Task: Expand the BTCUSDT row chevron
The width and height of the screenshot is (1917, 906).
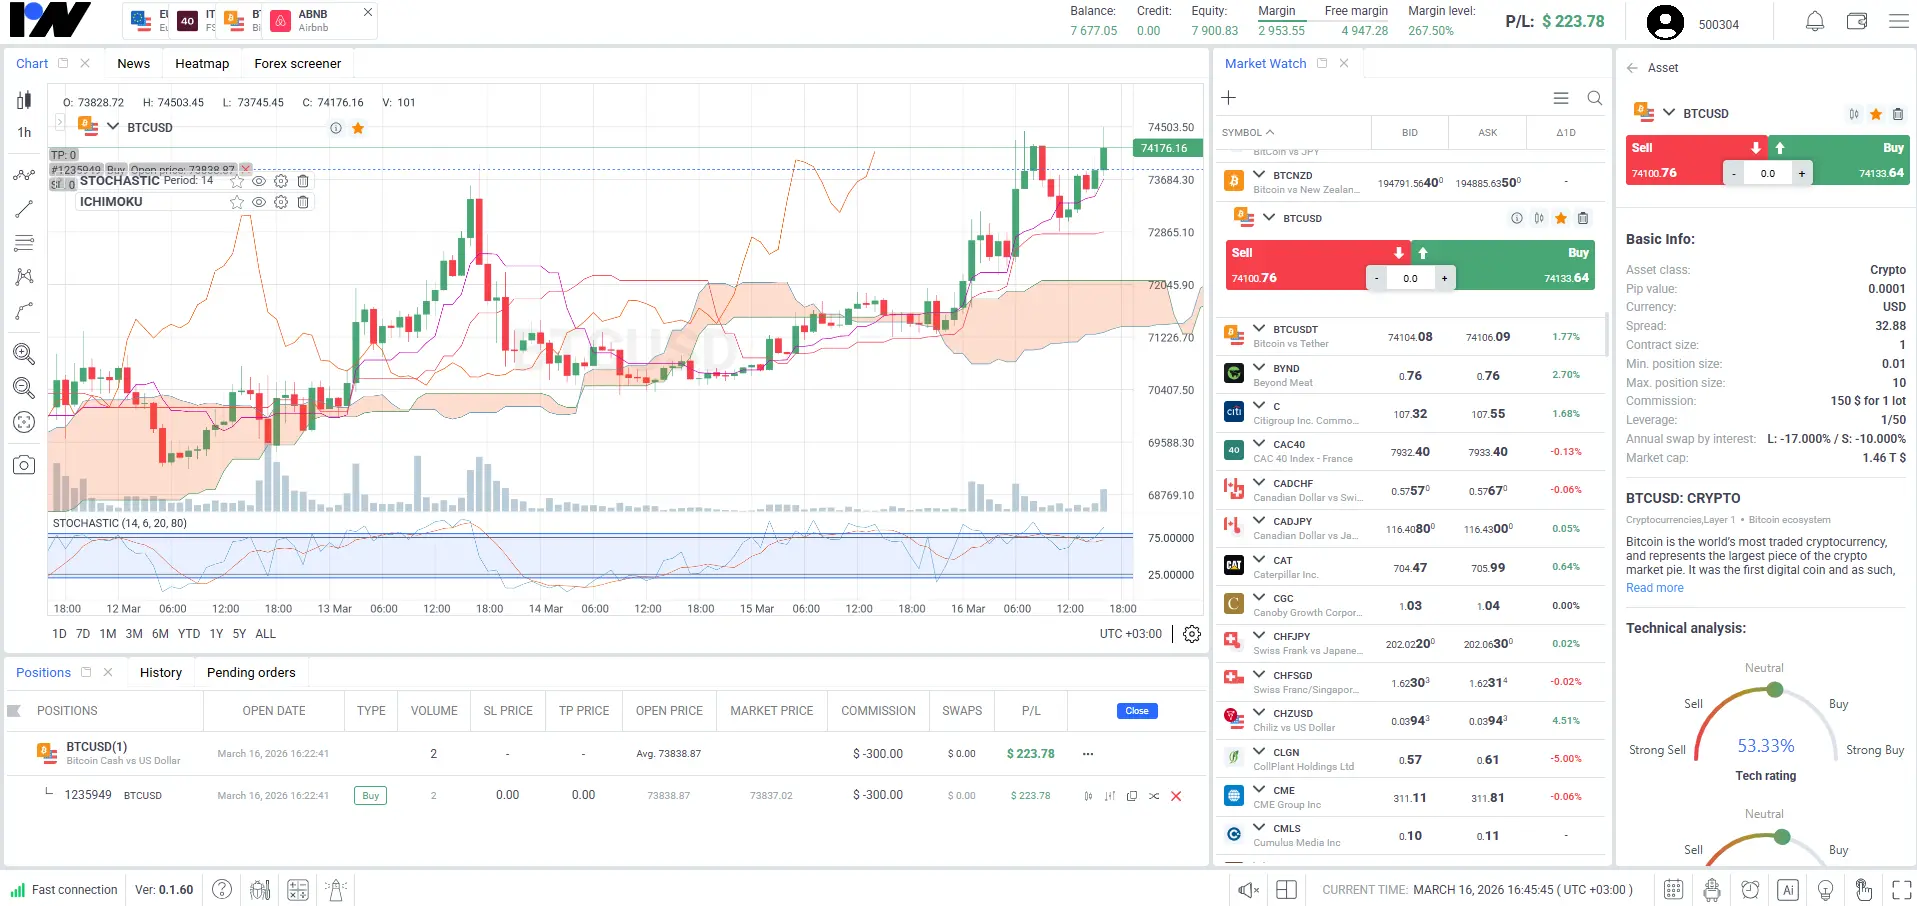Action: click(1259, 329)
